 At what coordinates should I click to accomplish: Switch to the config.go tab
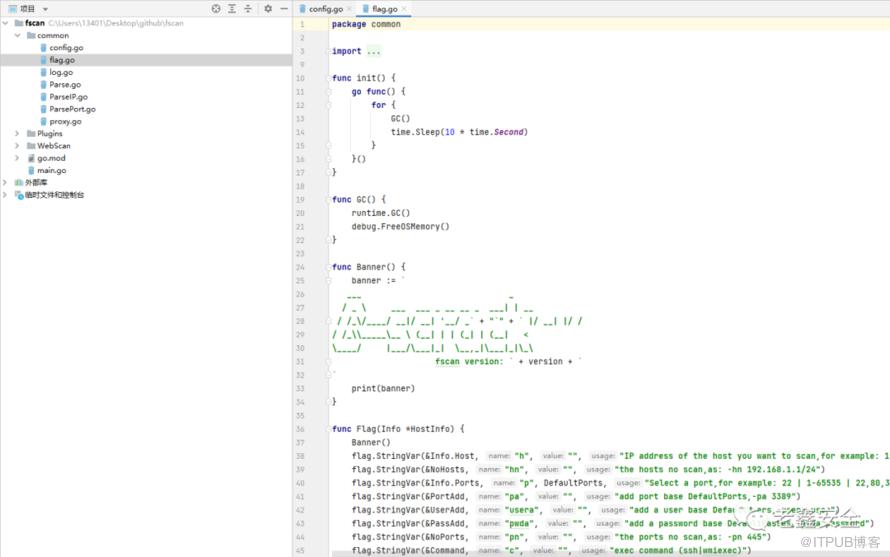click(x=325, y=9)
